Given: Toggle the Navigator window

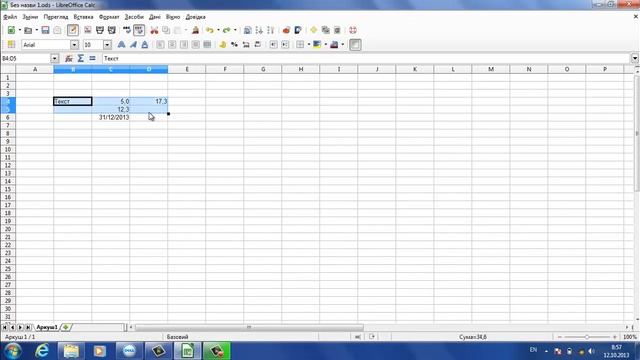Looking at the screenshot, I should 313,30.
